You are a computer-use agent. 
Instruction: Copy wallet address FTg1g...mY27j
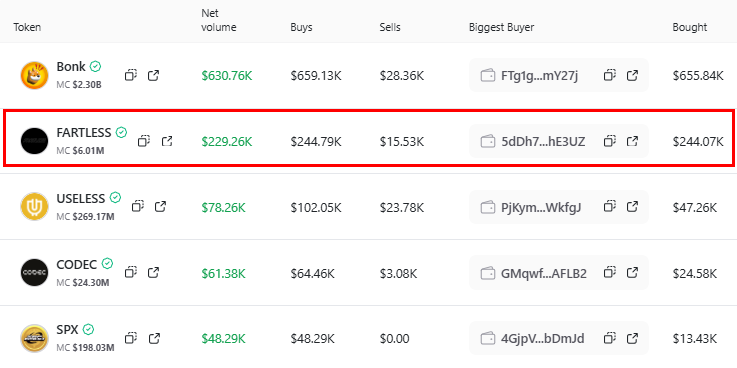coord(610,75)
